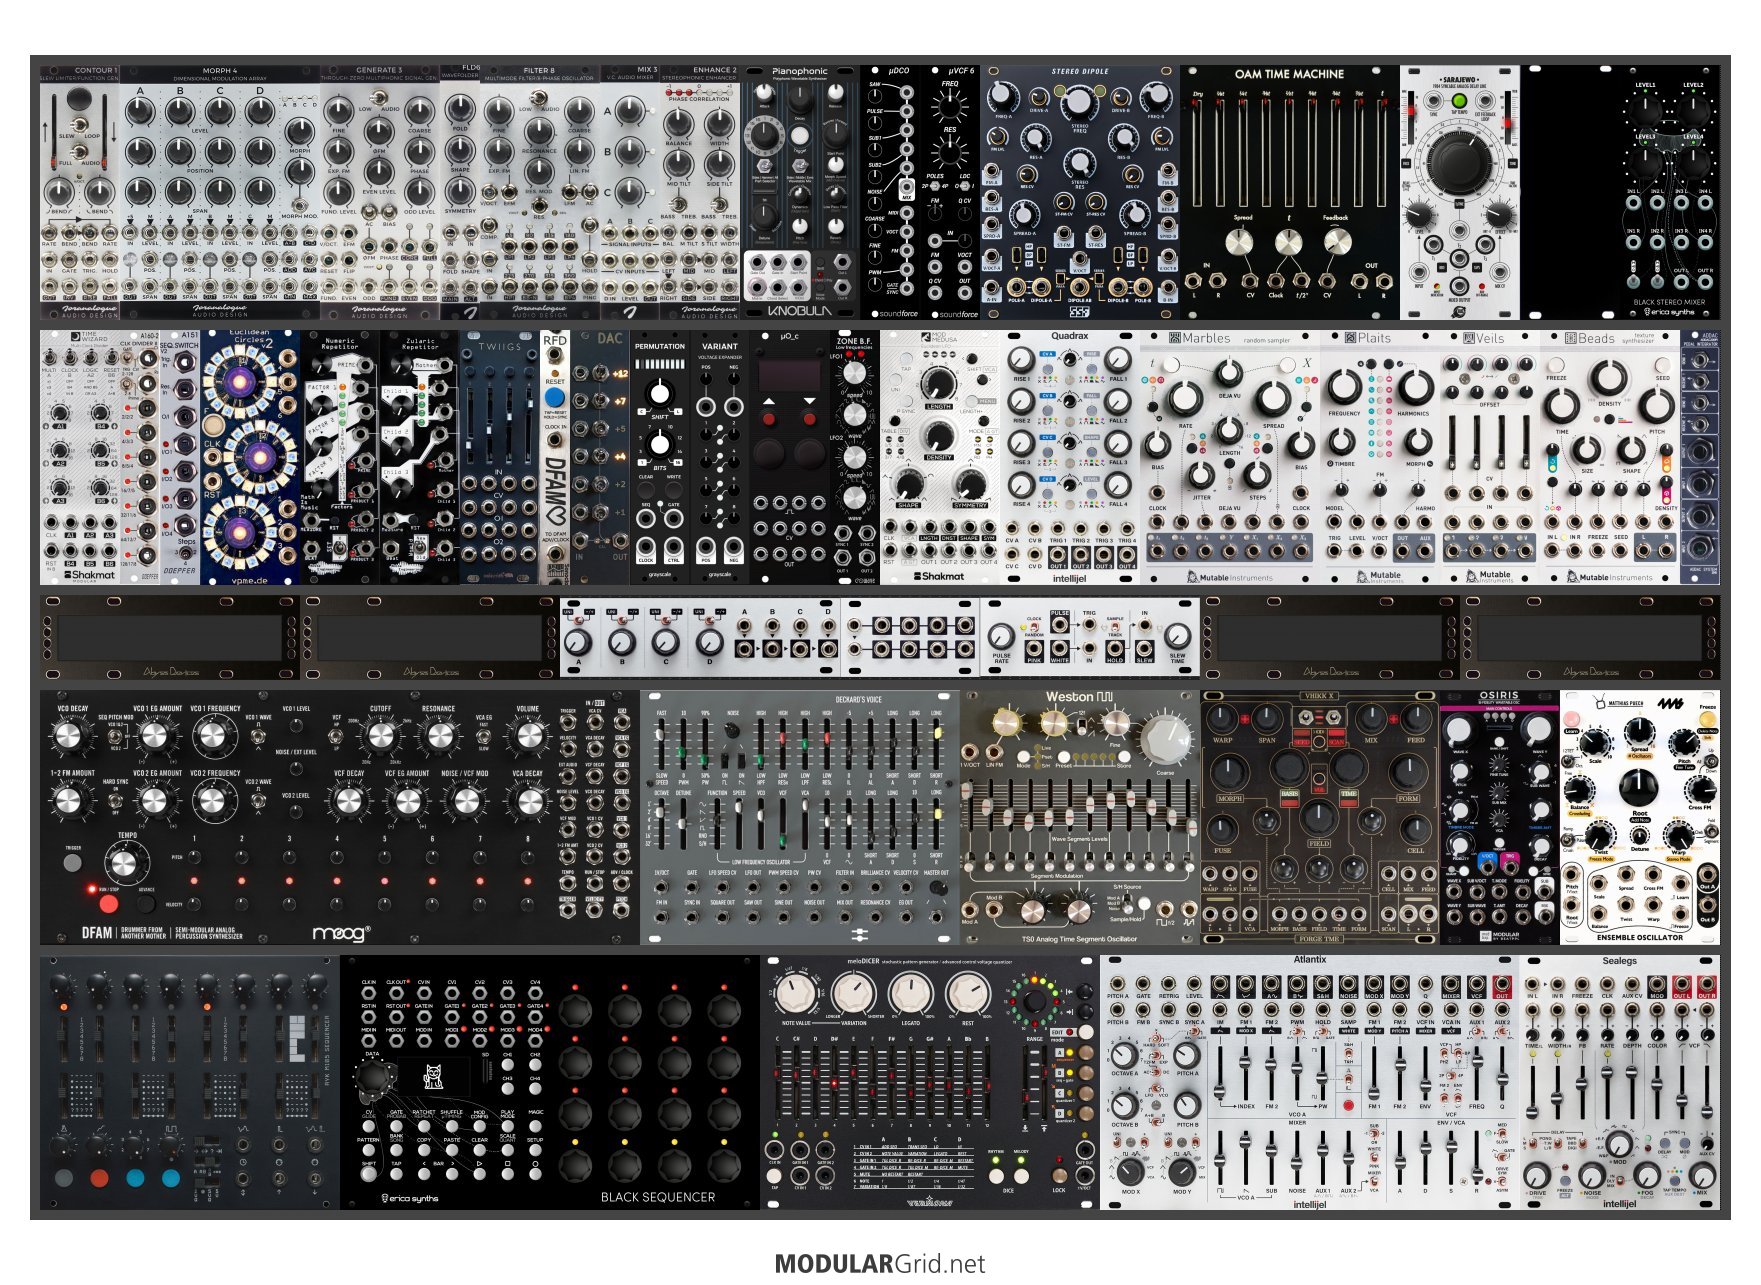The width and height of the screenshot is (1761, 1285).
Task: Click the MODULARGrid.net logo
Action: click(880, 1263)
